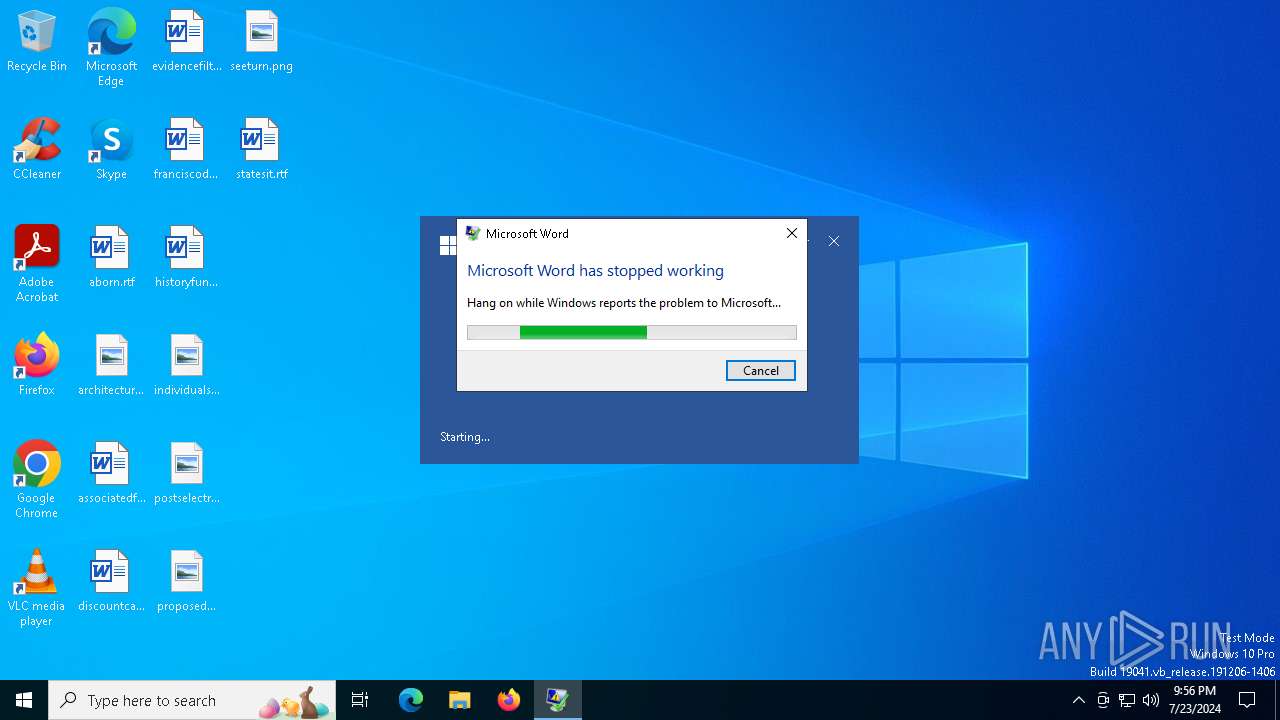The width and height of the screenshot is (1280, 720).
Task: Select the Adobe Acrobat desktop shortcut
Action: click(x=37, y=264)
